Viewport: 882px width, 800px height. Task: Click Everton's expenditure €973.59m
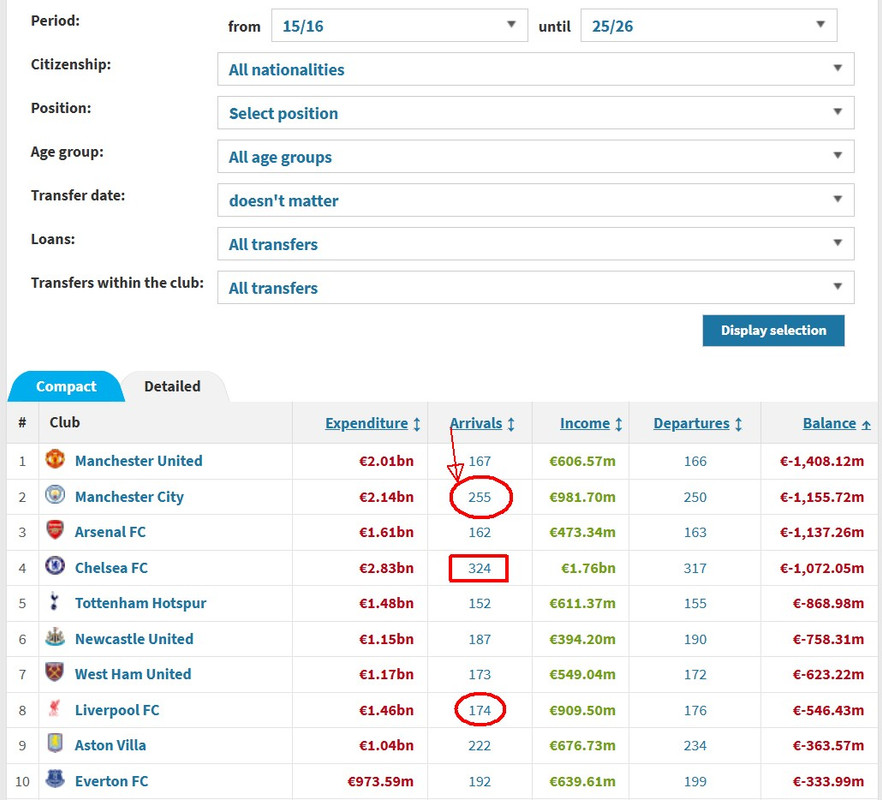[380, 781]
